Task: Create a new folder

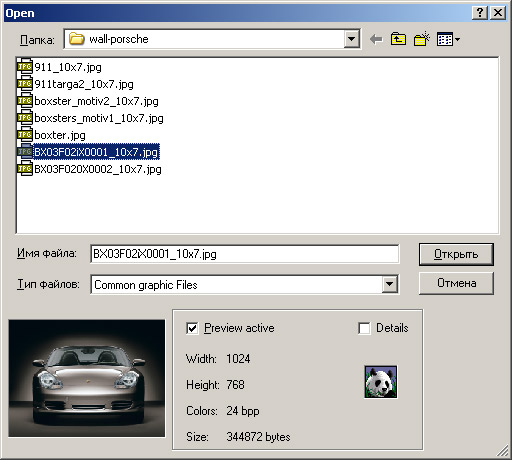Action: pos(422,39)
